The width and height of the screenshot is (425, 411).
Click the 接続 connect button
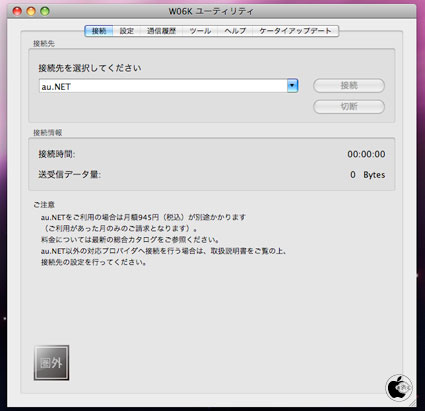349,86
